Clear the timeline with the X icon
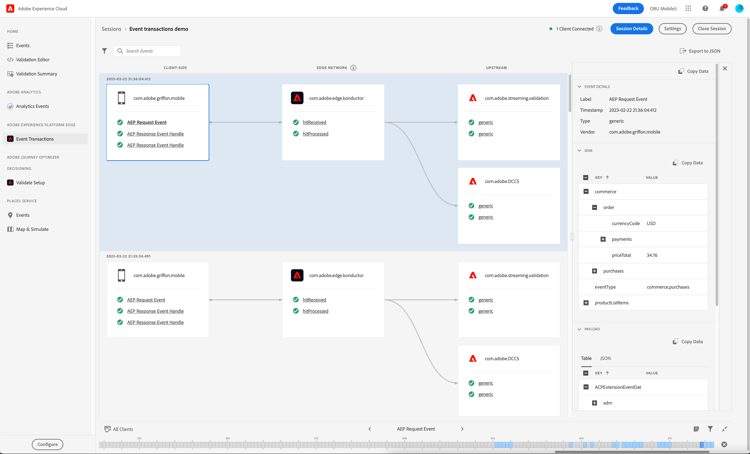Viewport: 750px width, 454px height. (x=724, y=444)
